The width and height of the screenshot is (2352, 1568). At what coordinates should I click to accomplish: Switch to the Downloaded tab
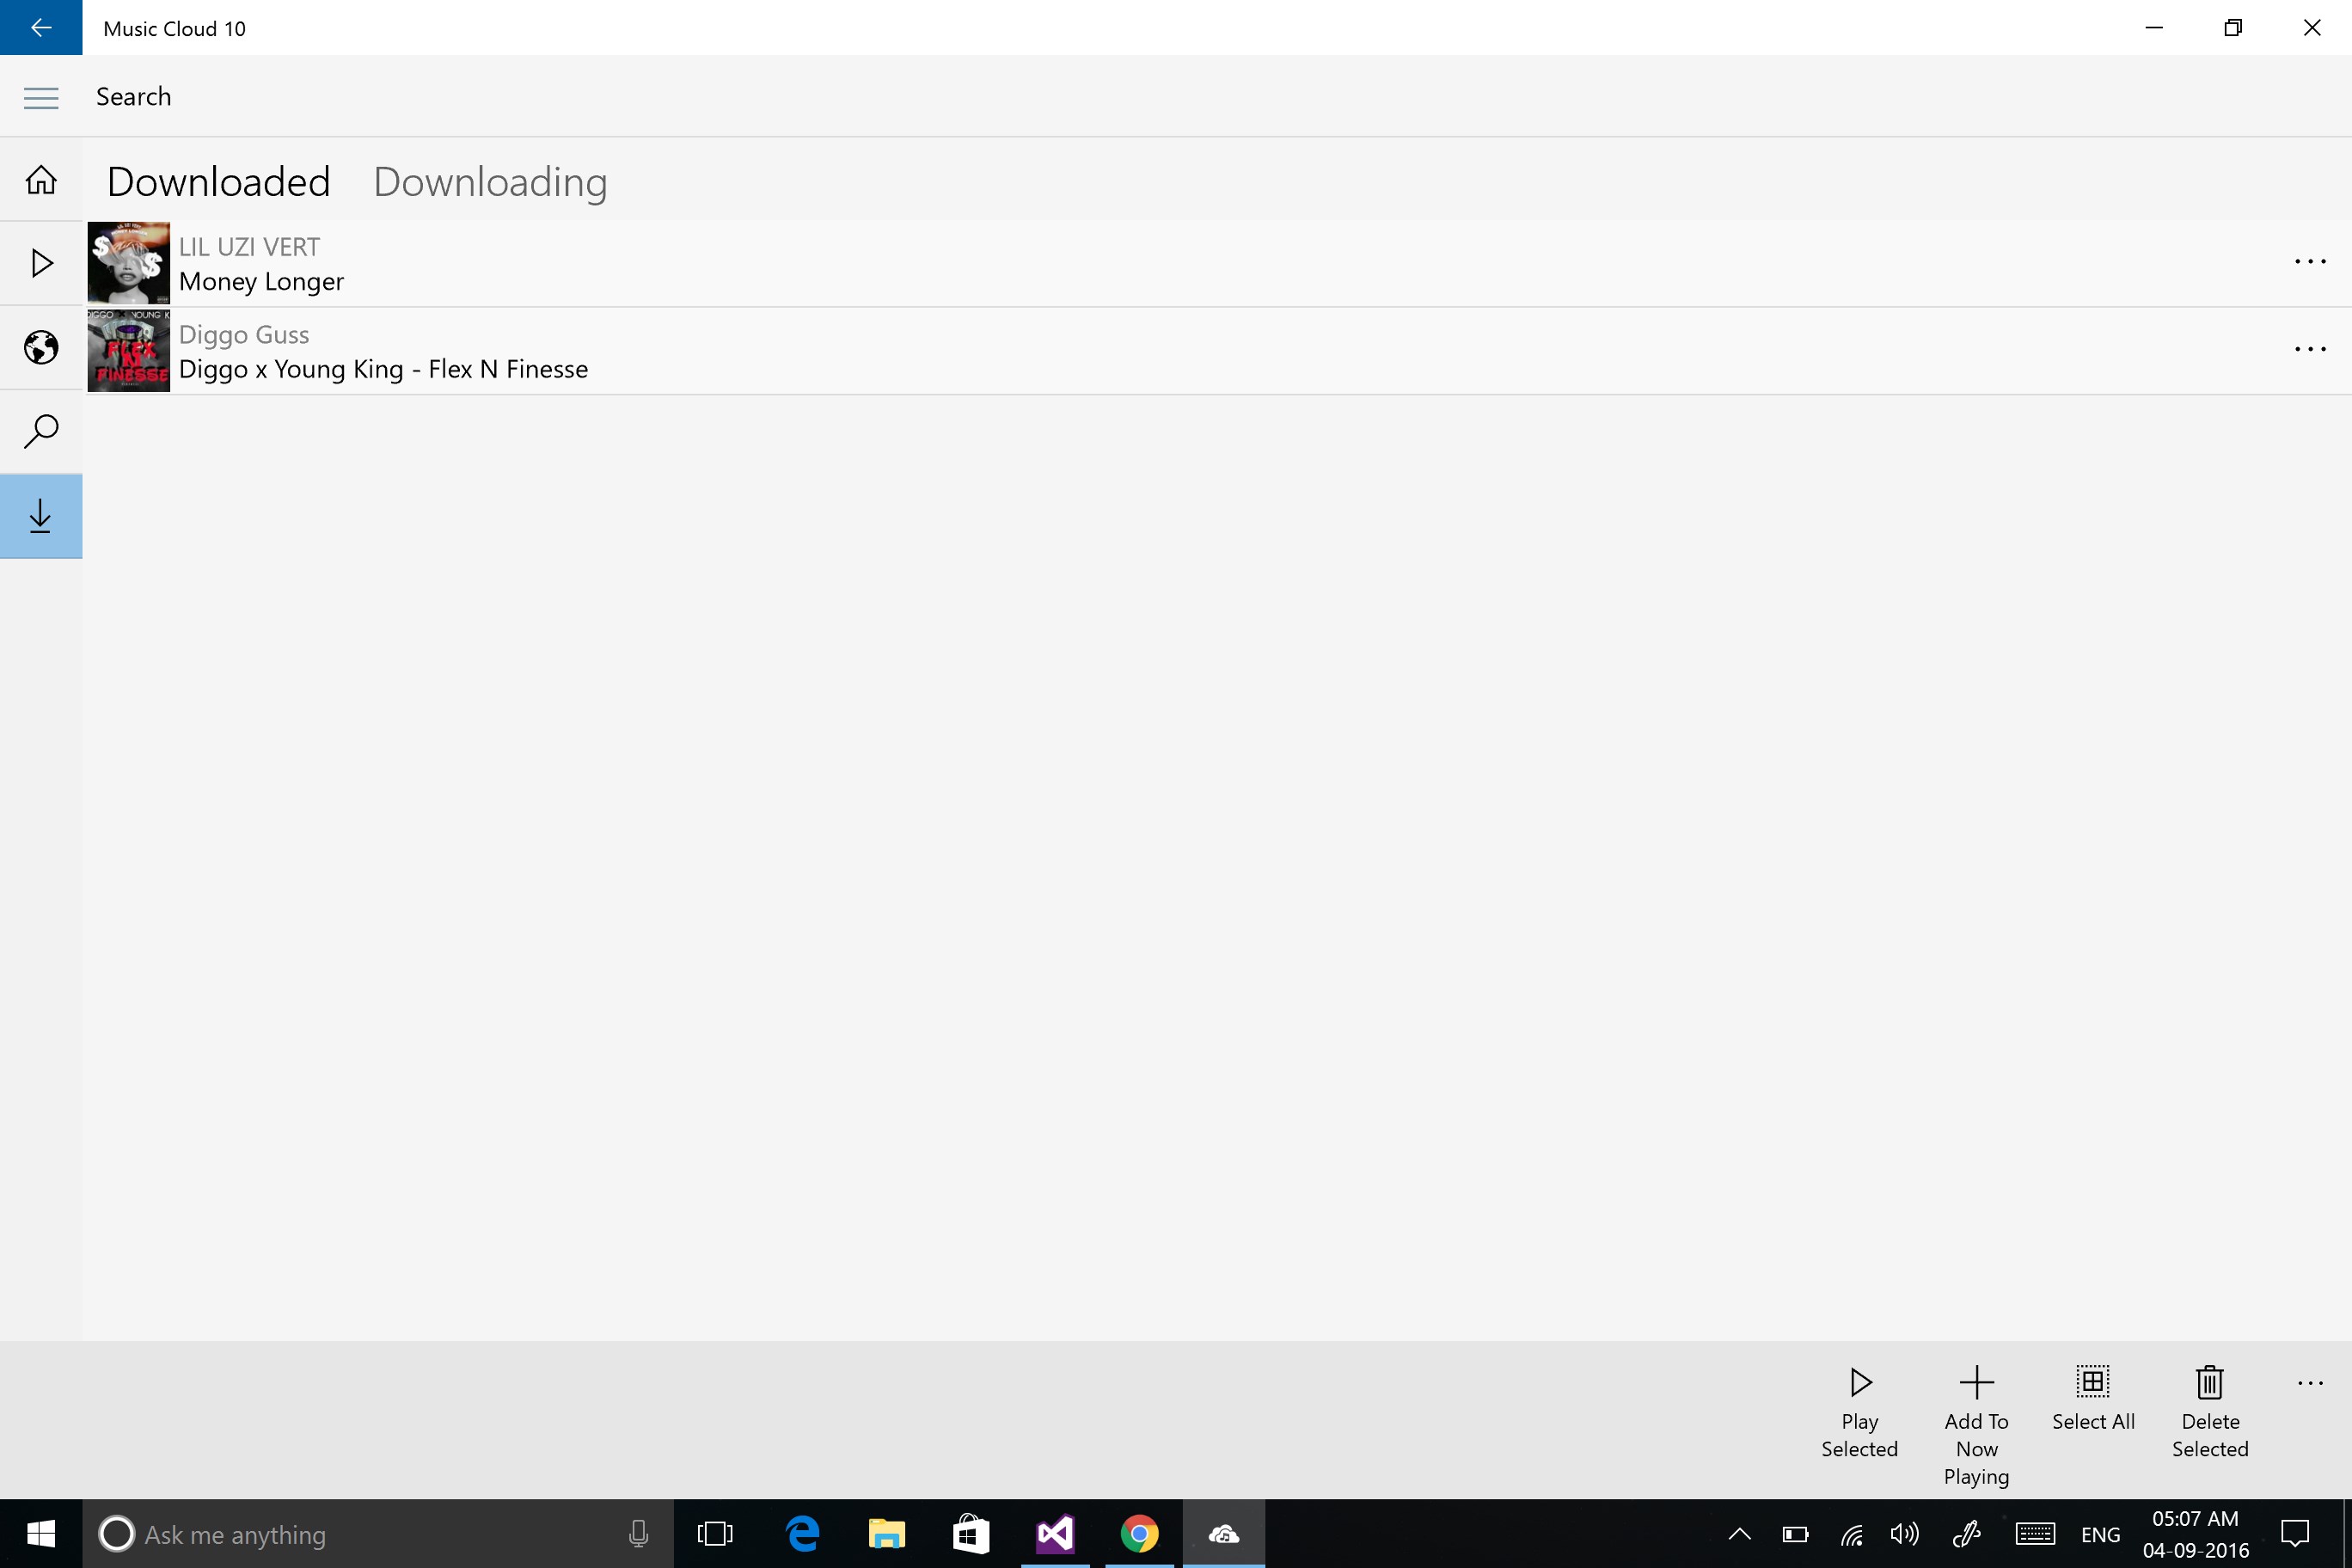218,182
